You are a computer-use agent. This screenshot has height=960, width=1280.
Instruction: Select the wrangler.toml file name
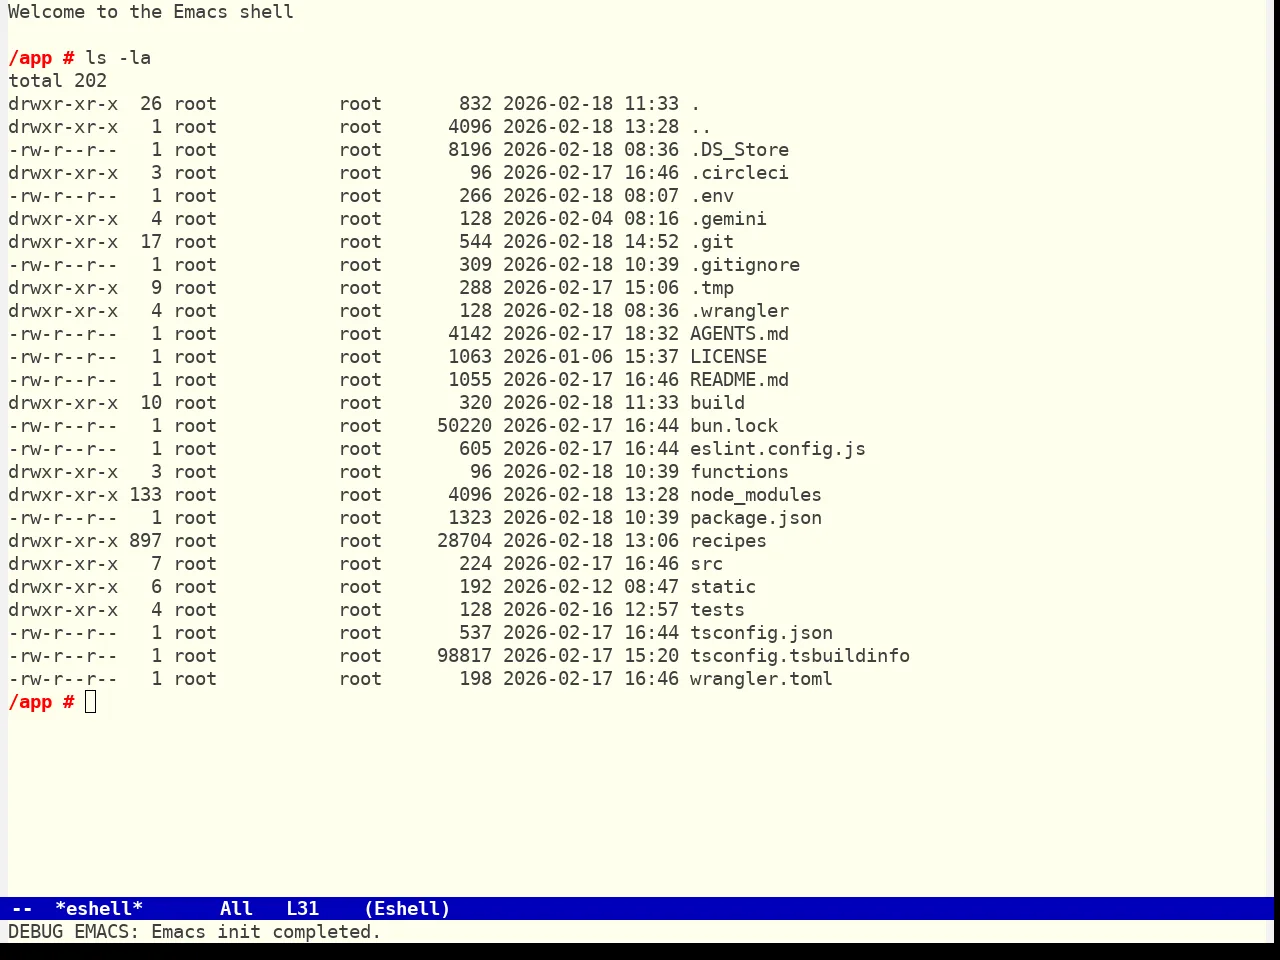[x=761, y=679]
